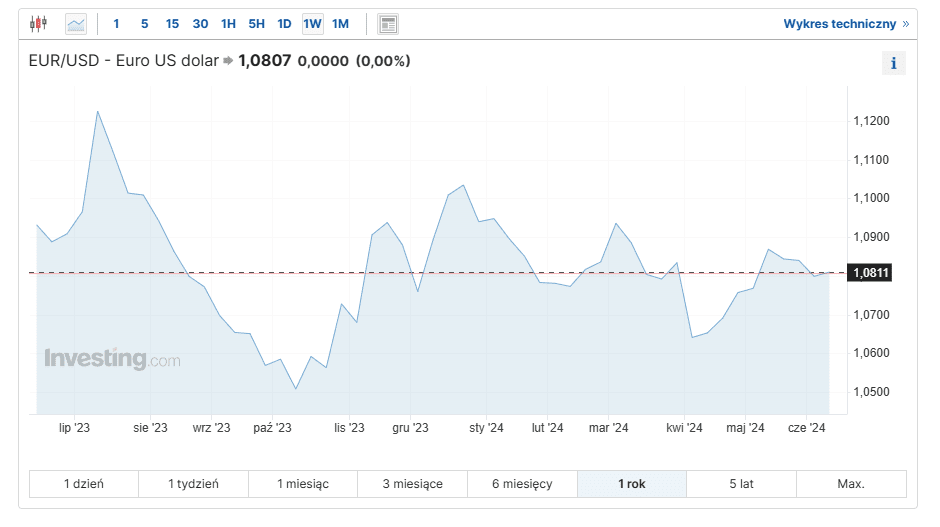Set the interval to 5 minutes
940x527 pixels.
click(x=144, y=23)
